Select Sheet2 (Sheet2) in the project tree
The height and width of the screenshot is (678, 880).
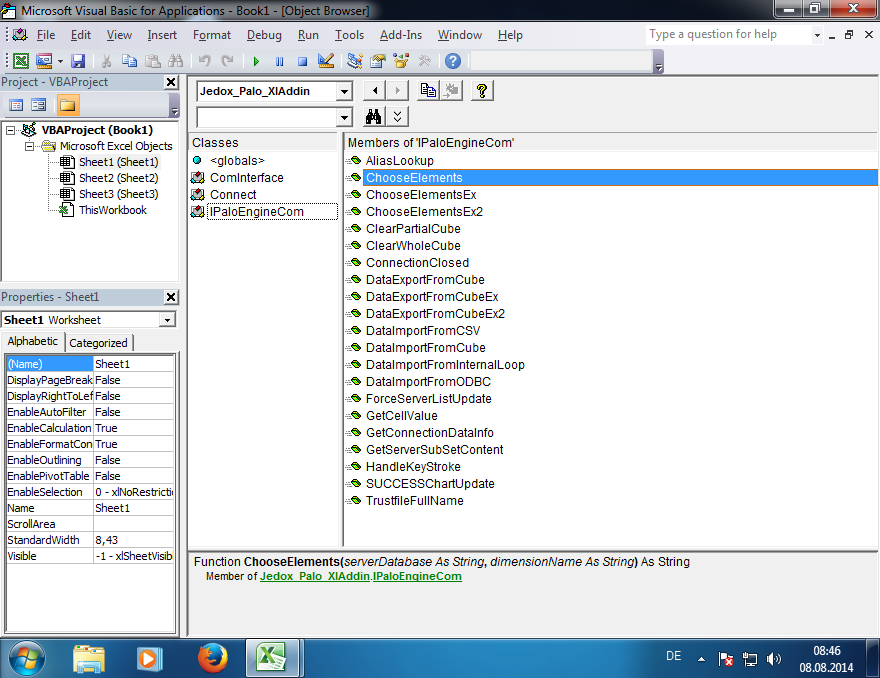pos(118,178)
